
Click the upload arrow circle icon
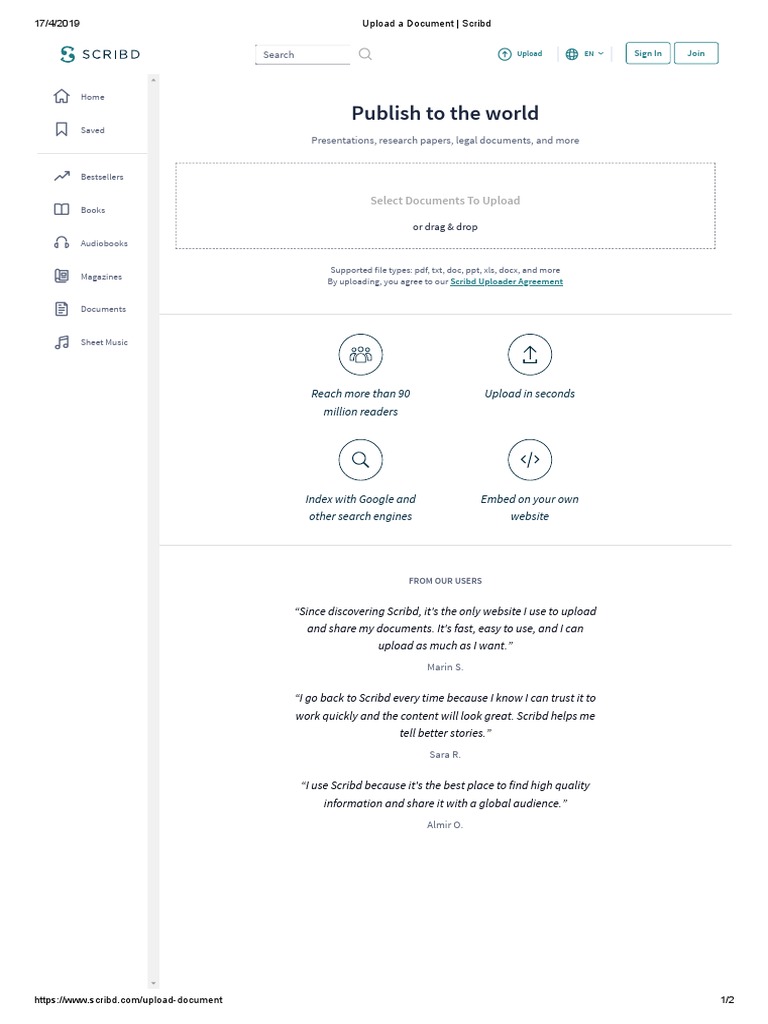coord(530,355)
